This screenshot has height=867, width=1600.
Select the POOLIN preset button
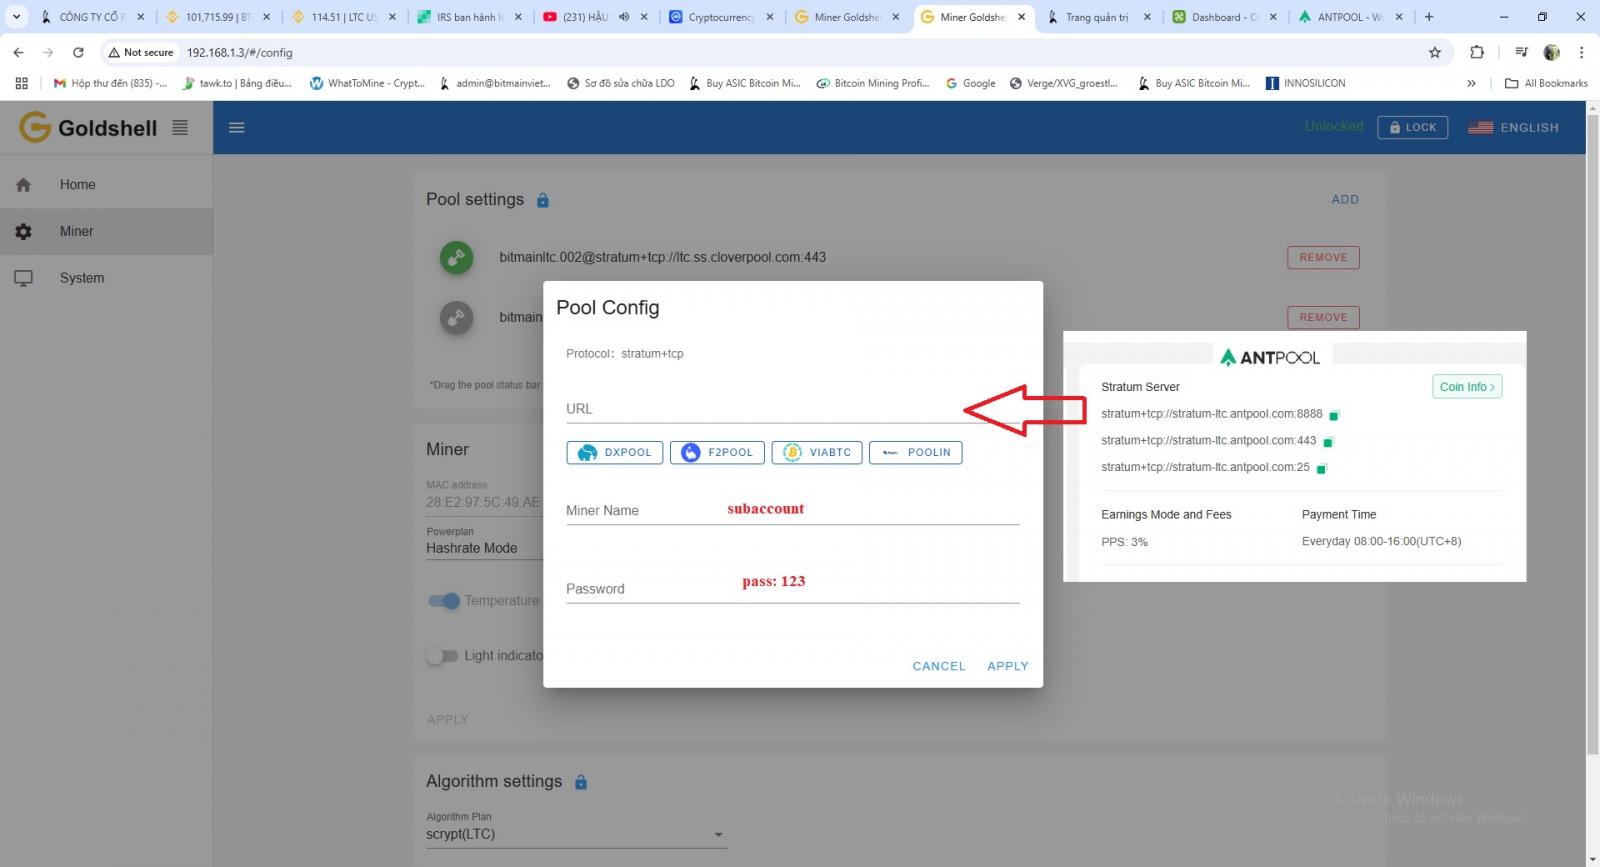click(916, 453)
